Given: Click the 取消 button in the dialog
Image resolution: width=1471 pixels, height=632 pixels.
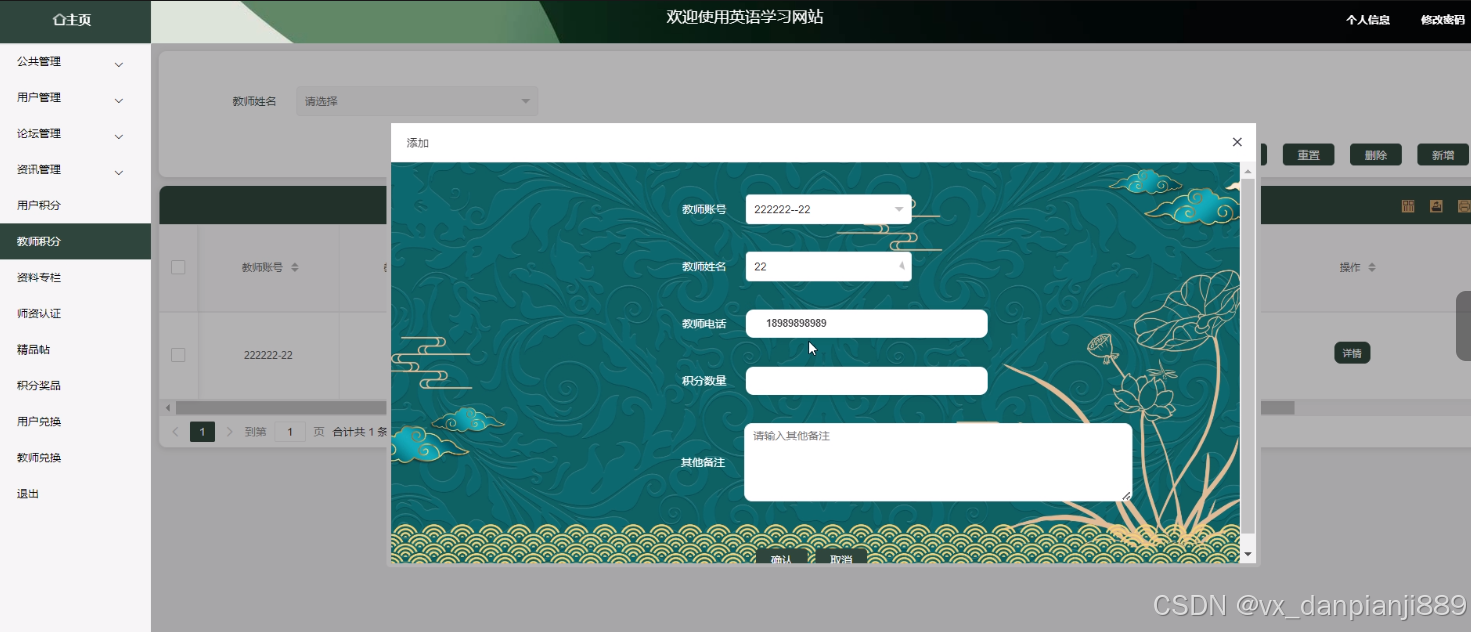Looking at the screenshot, I should pyautogui.click(x=841, y=558).
